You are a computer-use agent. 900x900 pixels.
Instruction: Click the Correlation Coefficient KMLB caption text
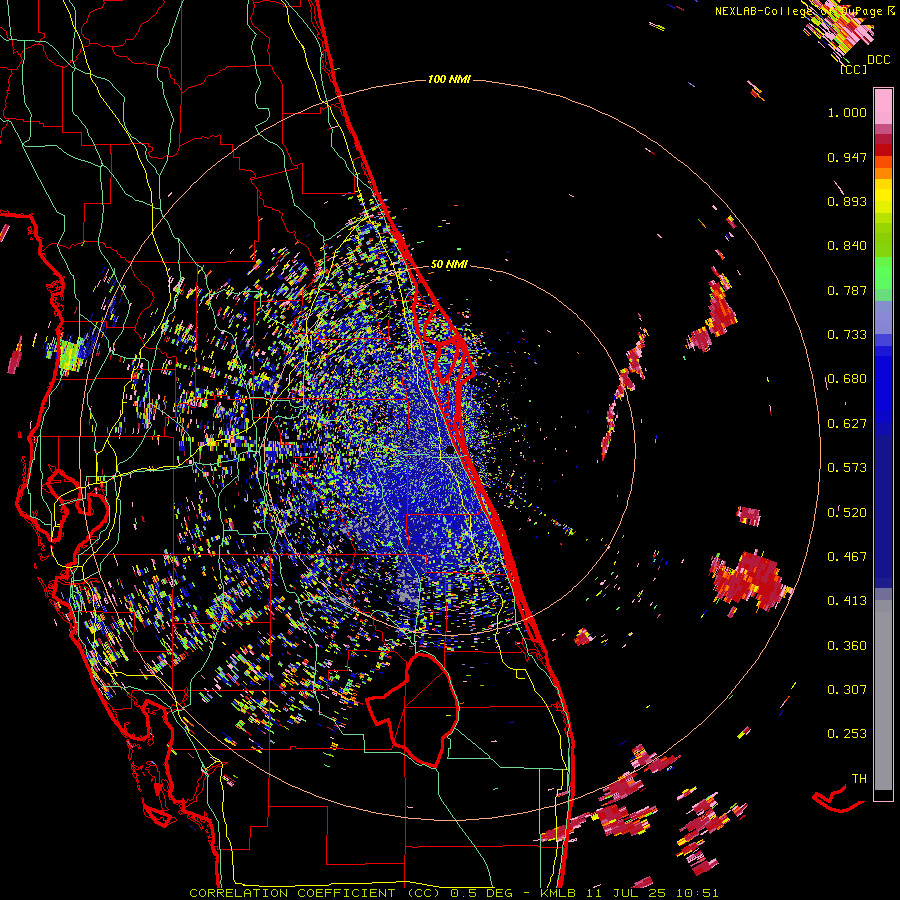point(453,893)
